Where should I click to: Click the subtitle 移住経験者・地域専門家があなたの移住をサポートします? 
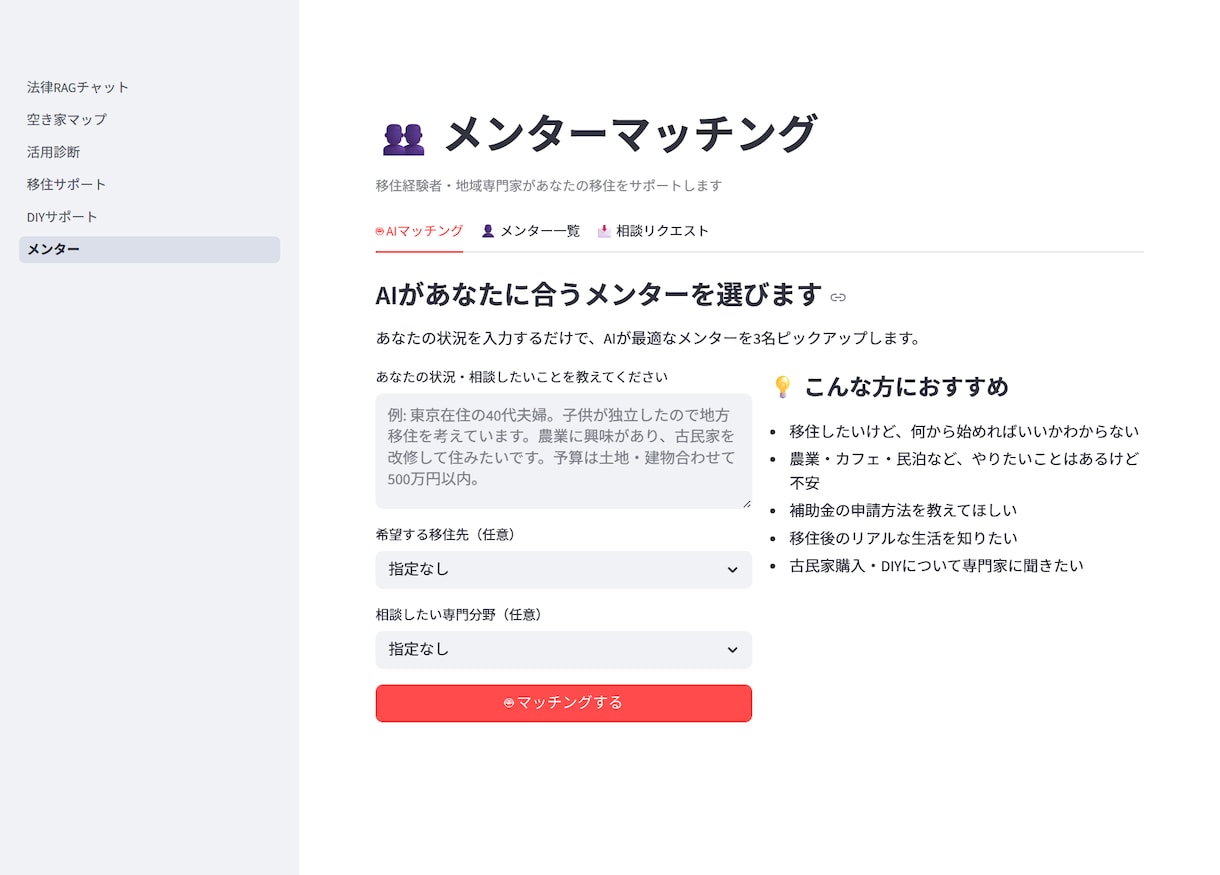coord(549,186)
